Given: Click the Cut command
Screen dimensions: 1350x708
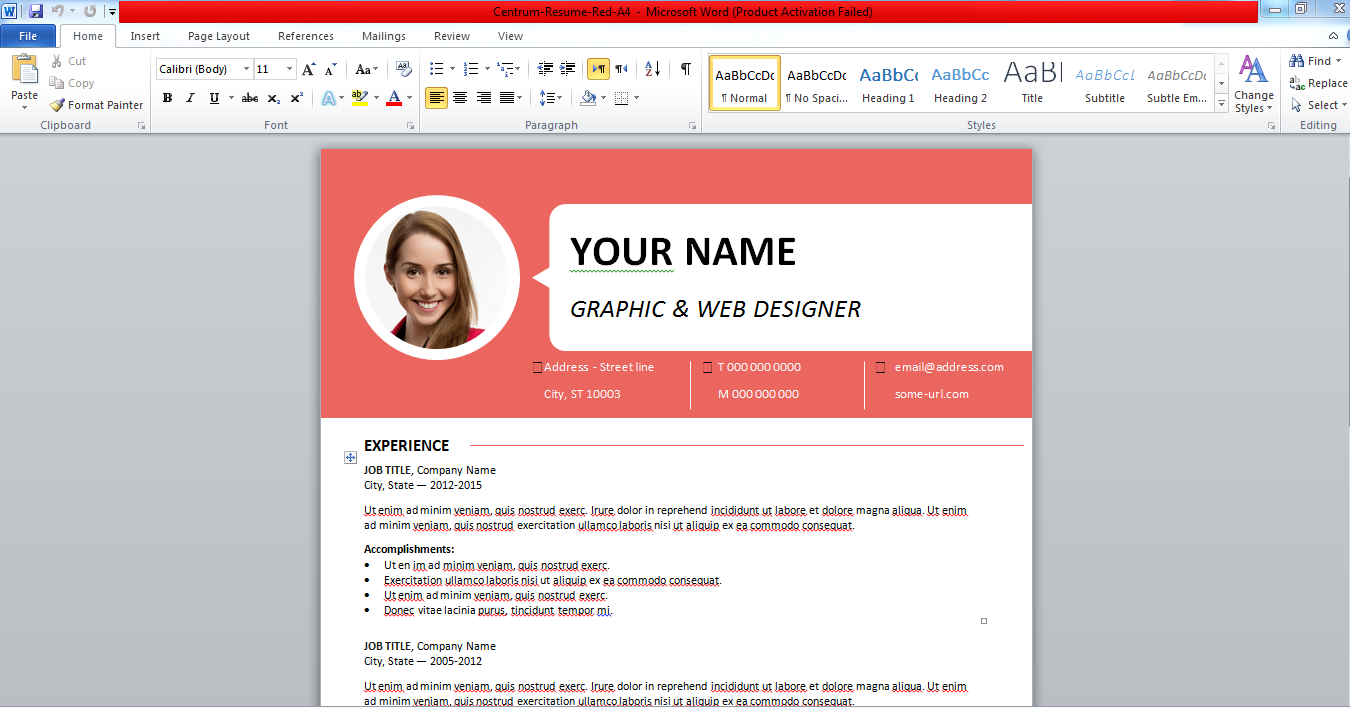Looking at the screenshot, I should pos(69,61).
